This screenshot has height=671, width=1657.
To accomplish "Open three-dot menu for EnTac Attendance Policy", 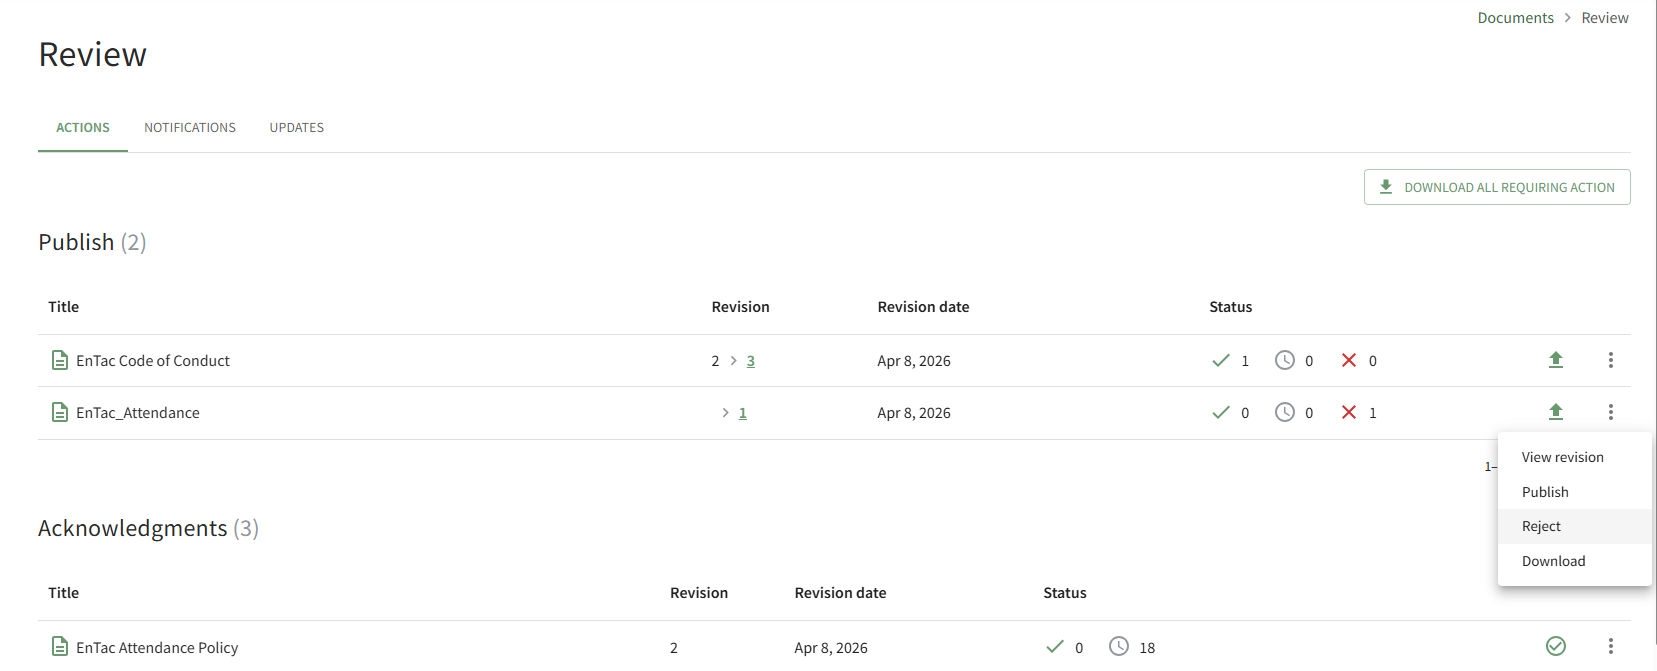I will pos(1610,646).
